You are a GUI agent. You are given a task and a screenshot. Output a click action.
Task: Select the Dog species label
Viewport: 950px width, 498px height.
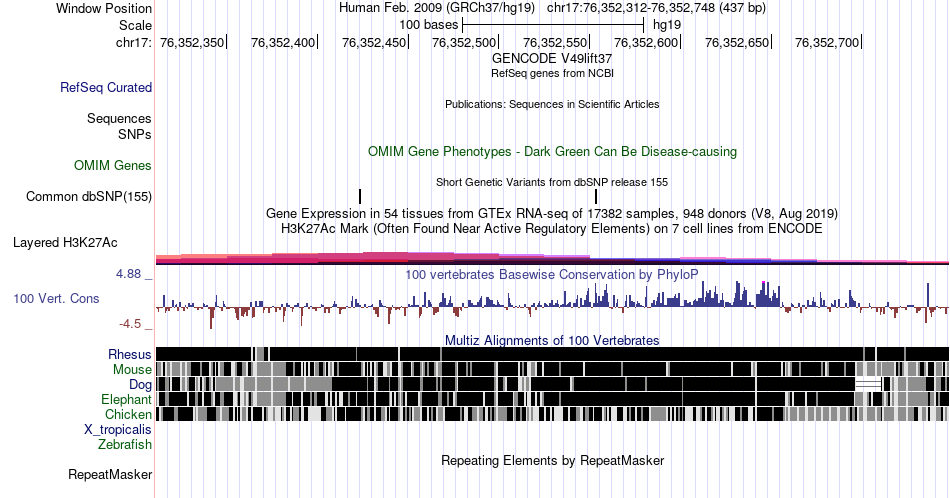(141, 385)
